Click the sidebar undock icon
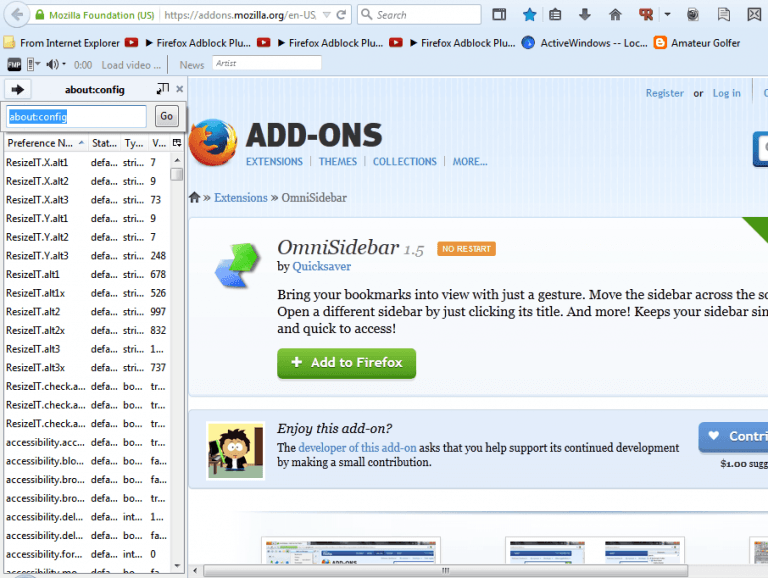Image resolution: width=768 pixels, height=578 pixels. tap(163, 89)
